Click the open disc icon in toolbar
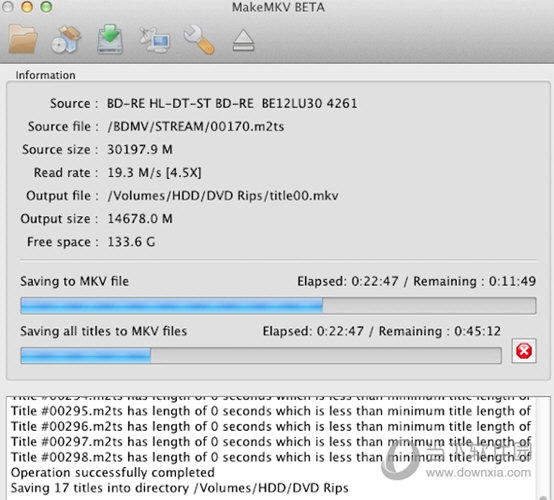 [x=66, y=40]
